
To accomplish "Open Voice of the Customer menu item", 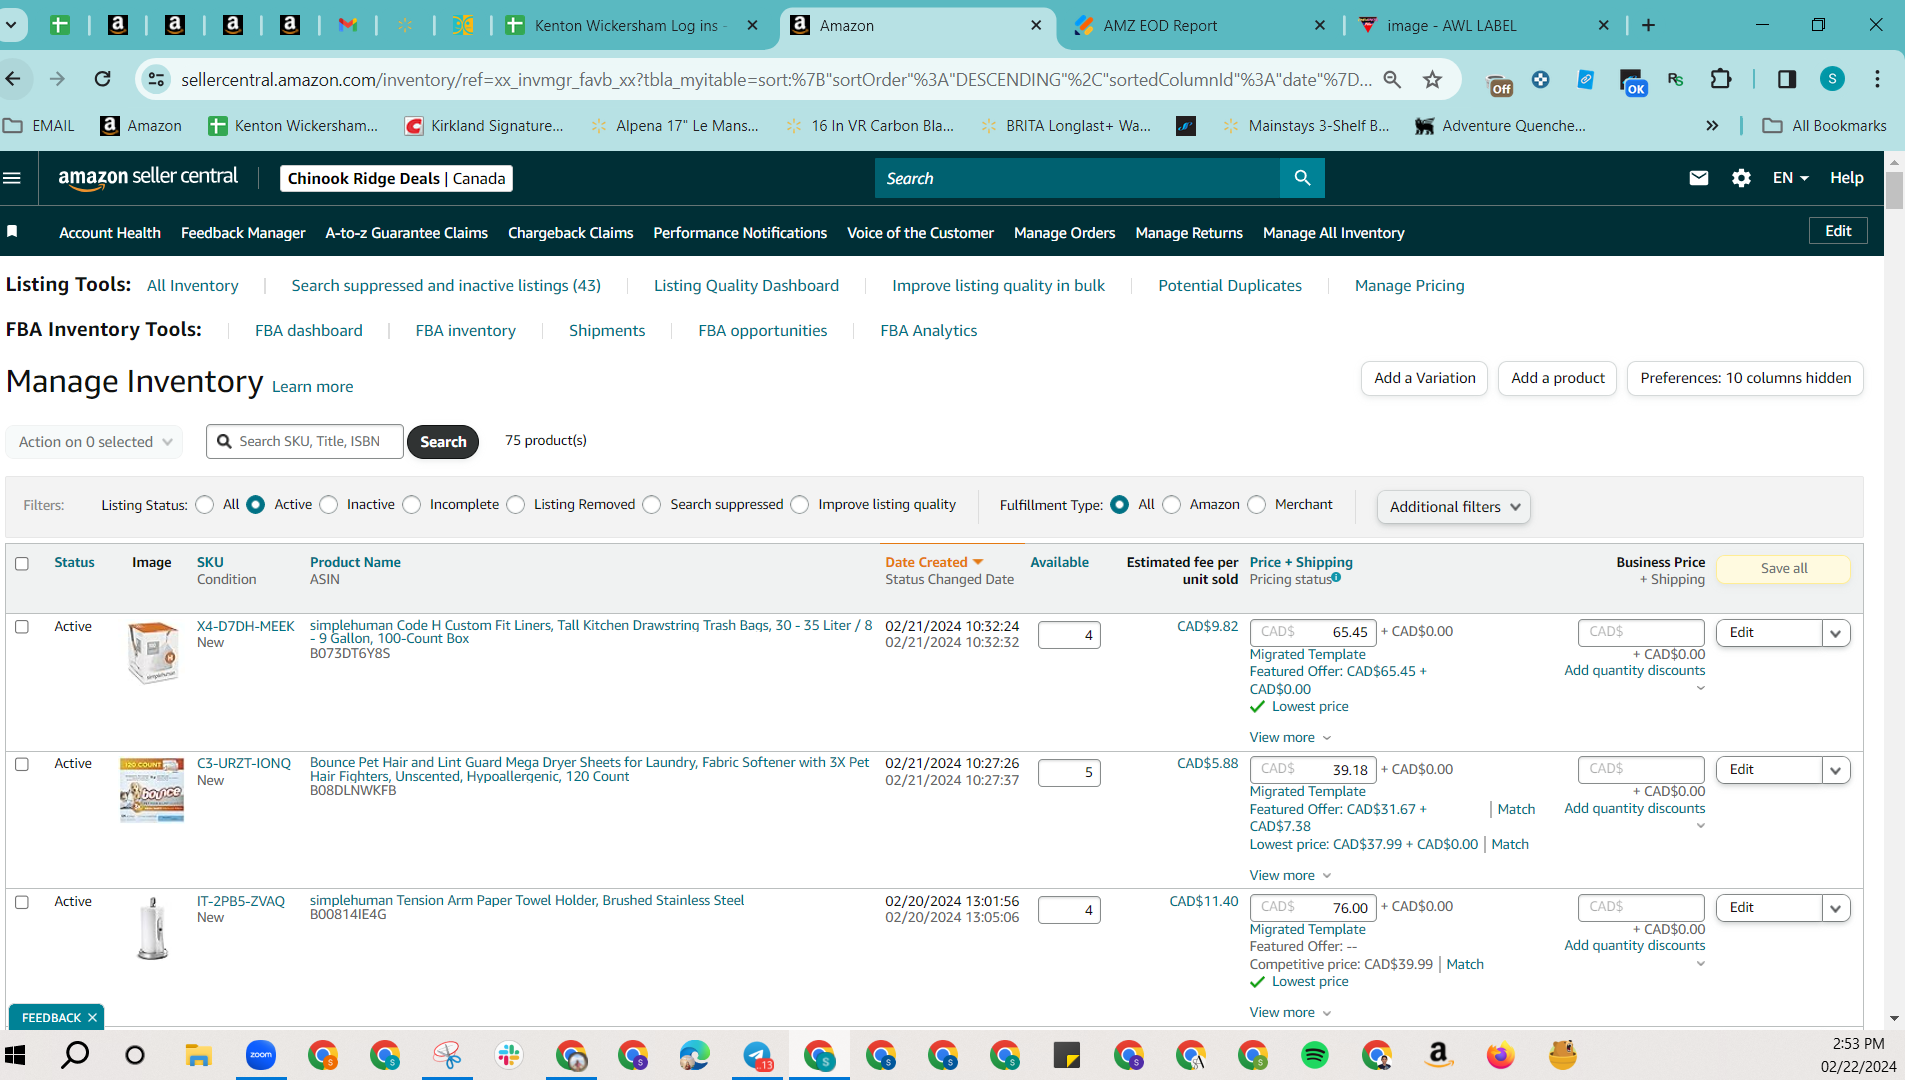I will (x=920, y=233).
